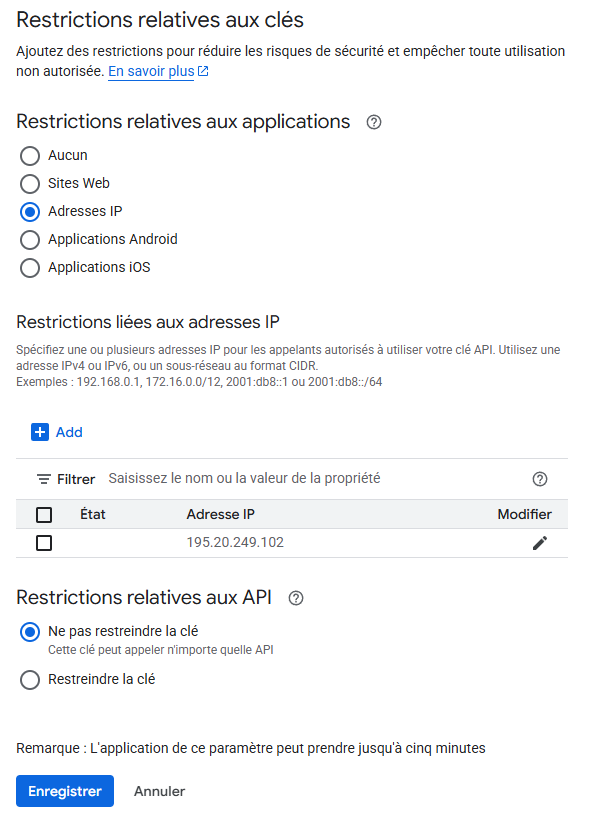Select Applications Android restriction
592x827 pixels.
point(30,239)
